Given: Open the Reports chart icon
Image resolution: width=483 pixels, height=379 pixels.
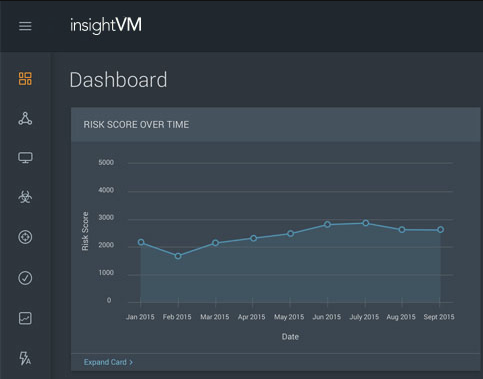Looking at the screenshot, I should point(25,318).
